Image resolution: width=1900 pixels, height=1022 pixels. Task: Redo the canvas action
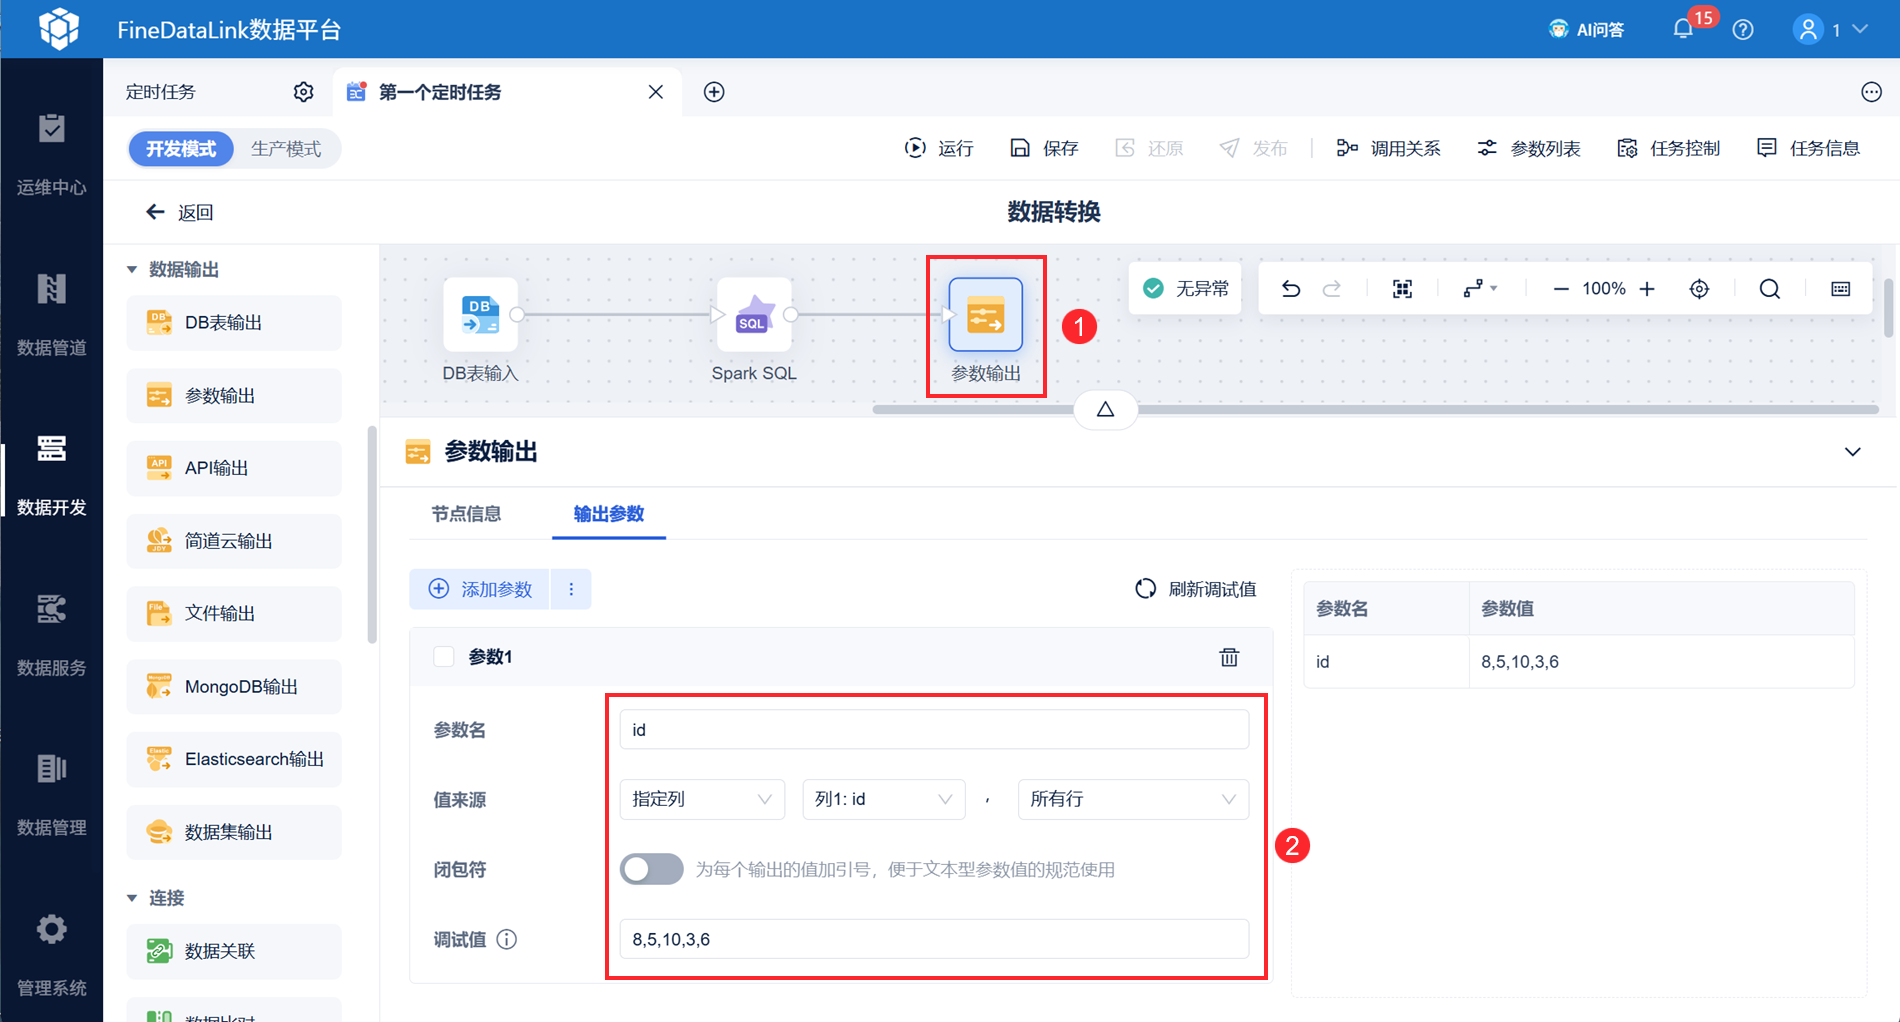pos(1332,289)
